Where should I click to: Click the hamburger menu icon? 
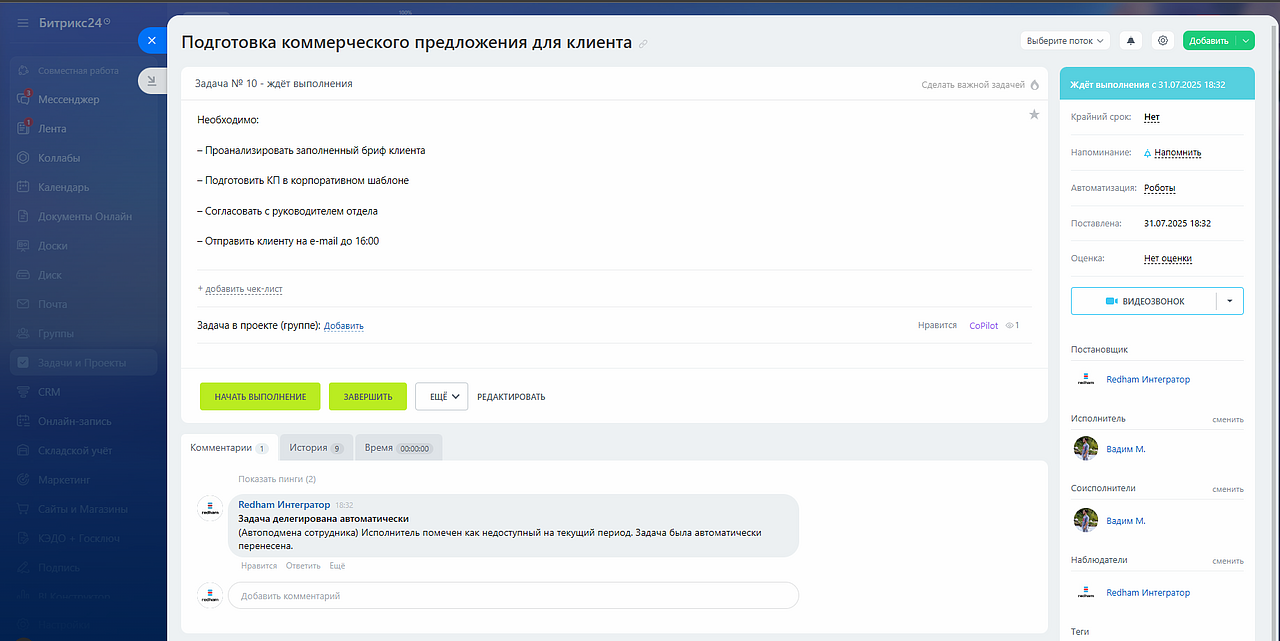[x=23, y=22]
